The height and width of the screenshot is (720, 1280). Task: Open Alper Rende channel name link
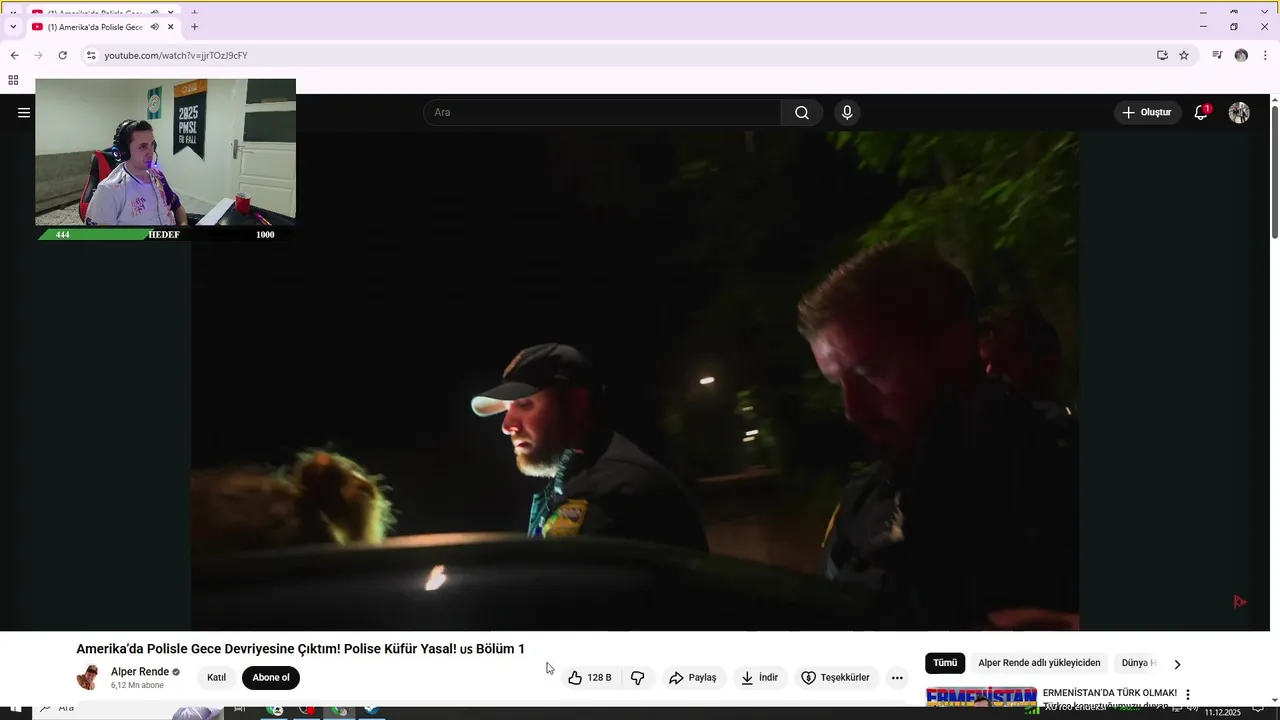point(140,672)
